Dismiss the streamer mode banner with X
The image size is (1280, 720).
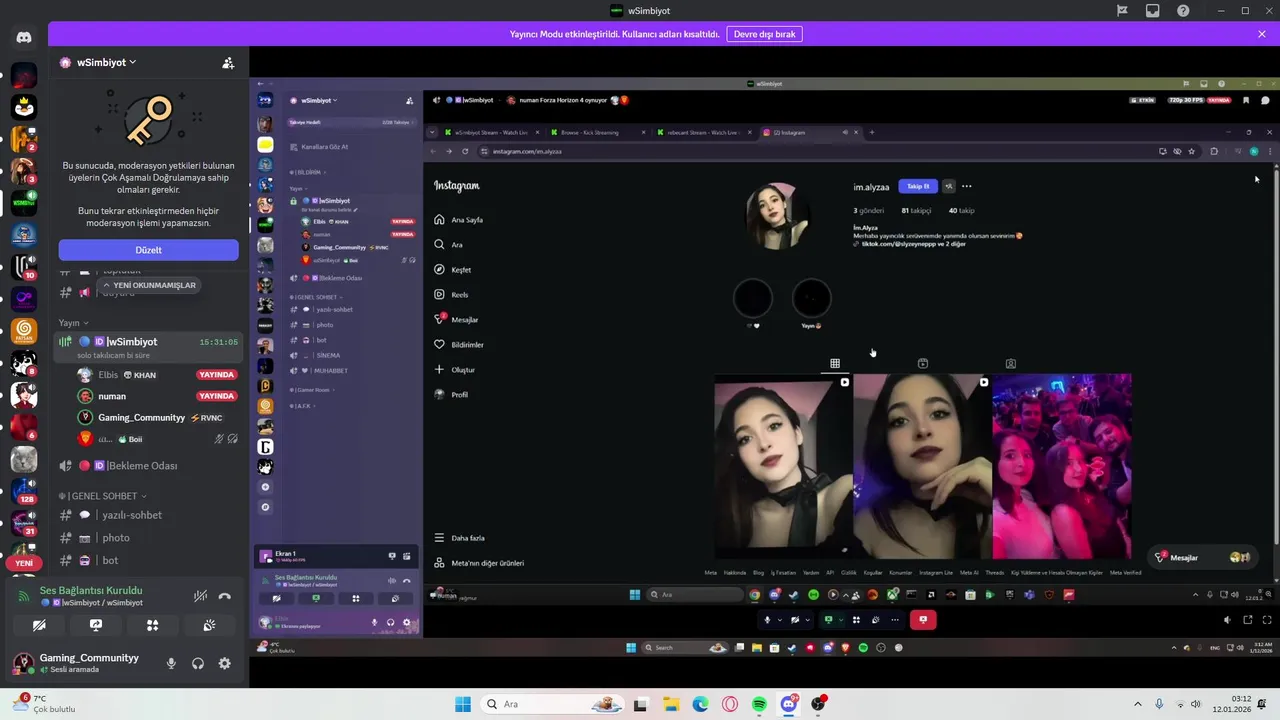(1262, 34)
